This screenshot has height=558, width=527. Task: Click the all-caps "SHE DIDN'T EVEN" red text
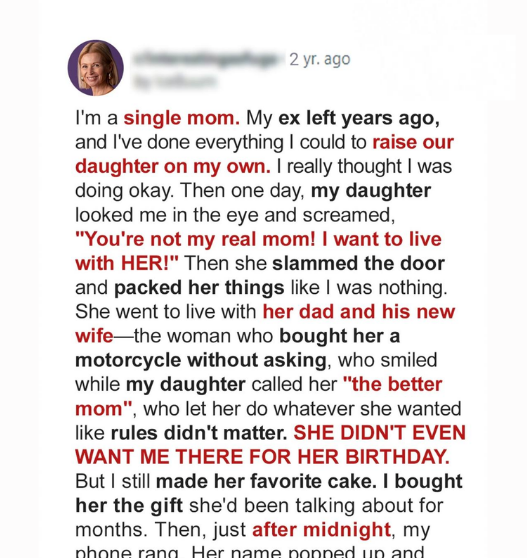click(379, 433)
